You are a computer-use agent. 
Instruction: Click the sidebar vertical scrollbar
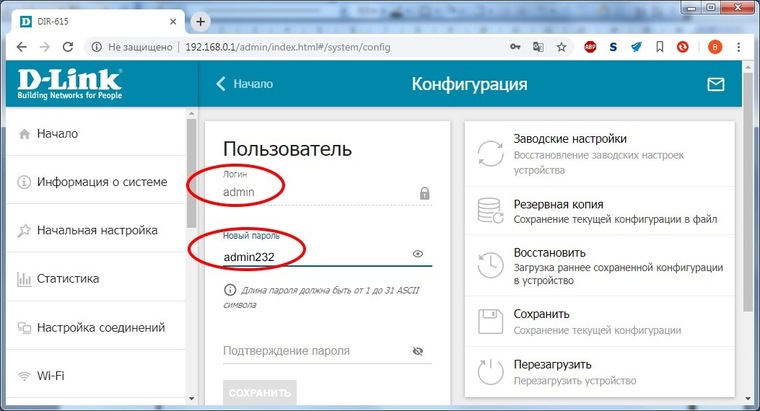pos(191,170)
